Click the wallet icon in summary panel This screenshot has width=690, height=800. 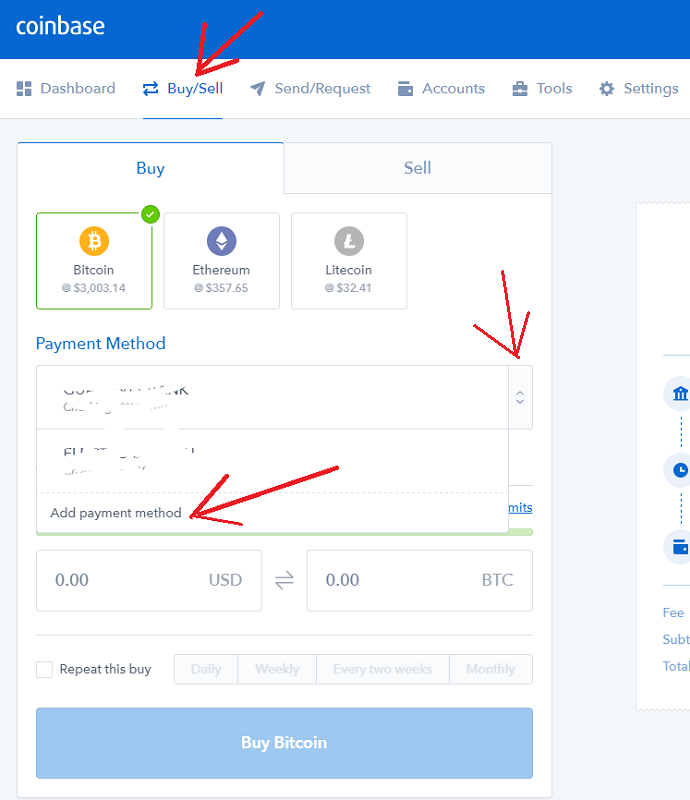pyautogui.click(x=680, y=546)
